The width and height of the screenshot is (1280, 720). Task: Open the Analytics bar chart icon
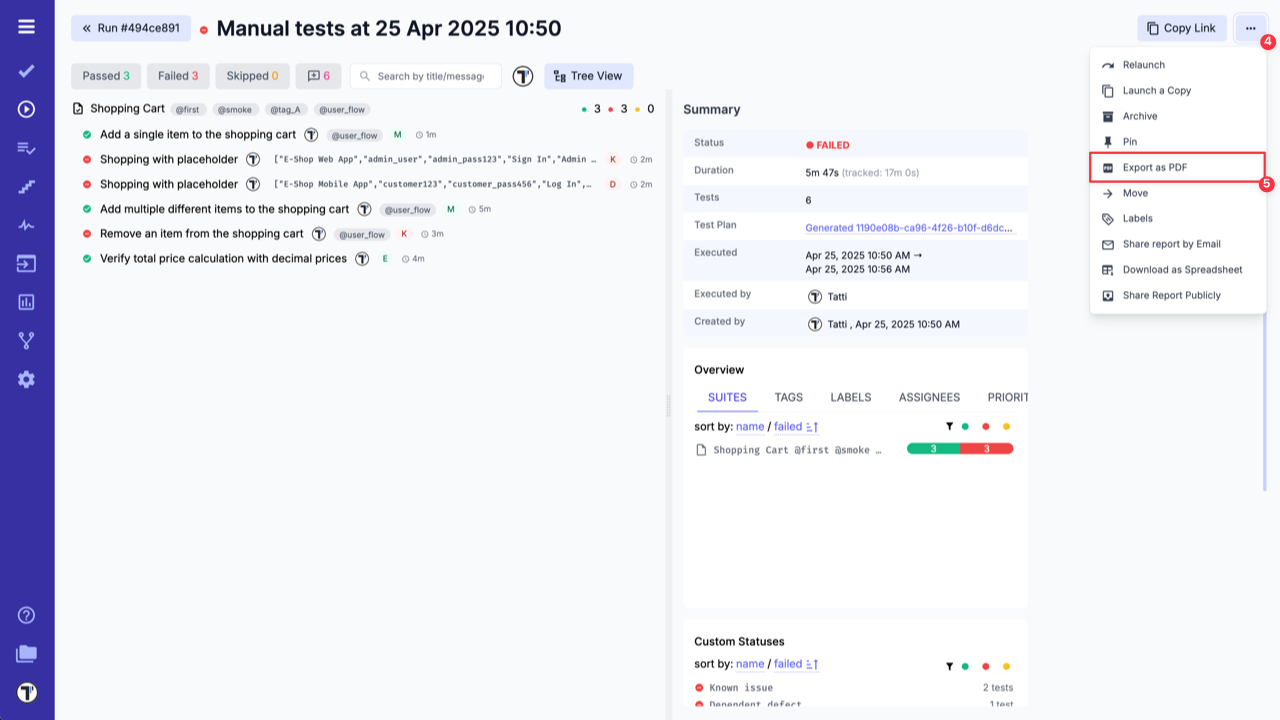click(x=25, y=301)
